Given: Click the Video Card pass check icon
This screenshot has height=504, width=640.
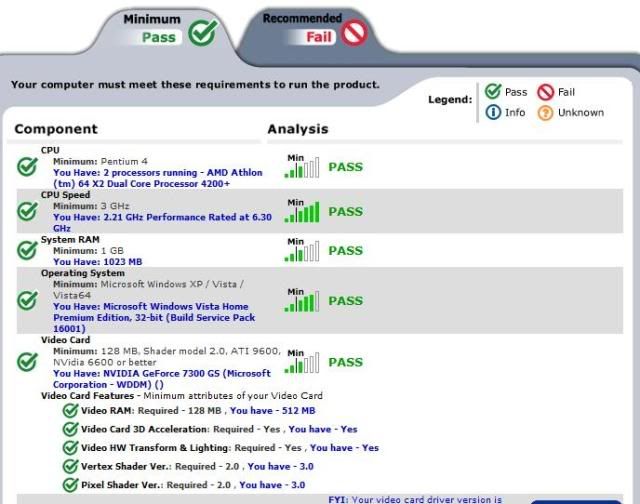Looking at the screenshot, I should tap(27, 361).
